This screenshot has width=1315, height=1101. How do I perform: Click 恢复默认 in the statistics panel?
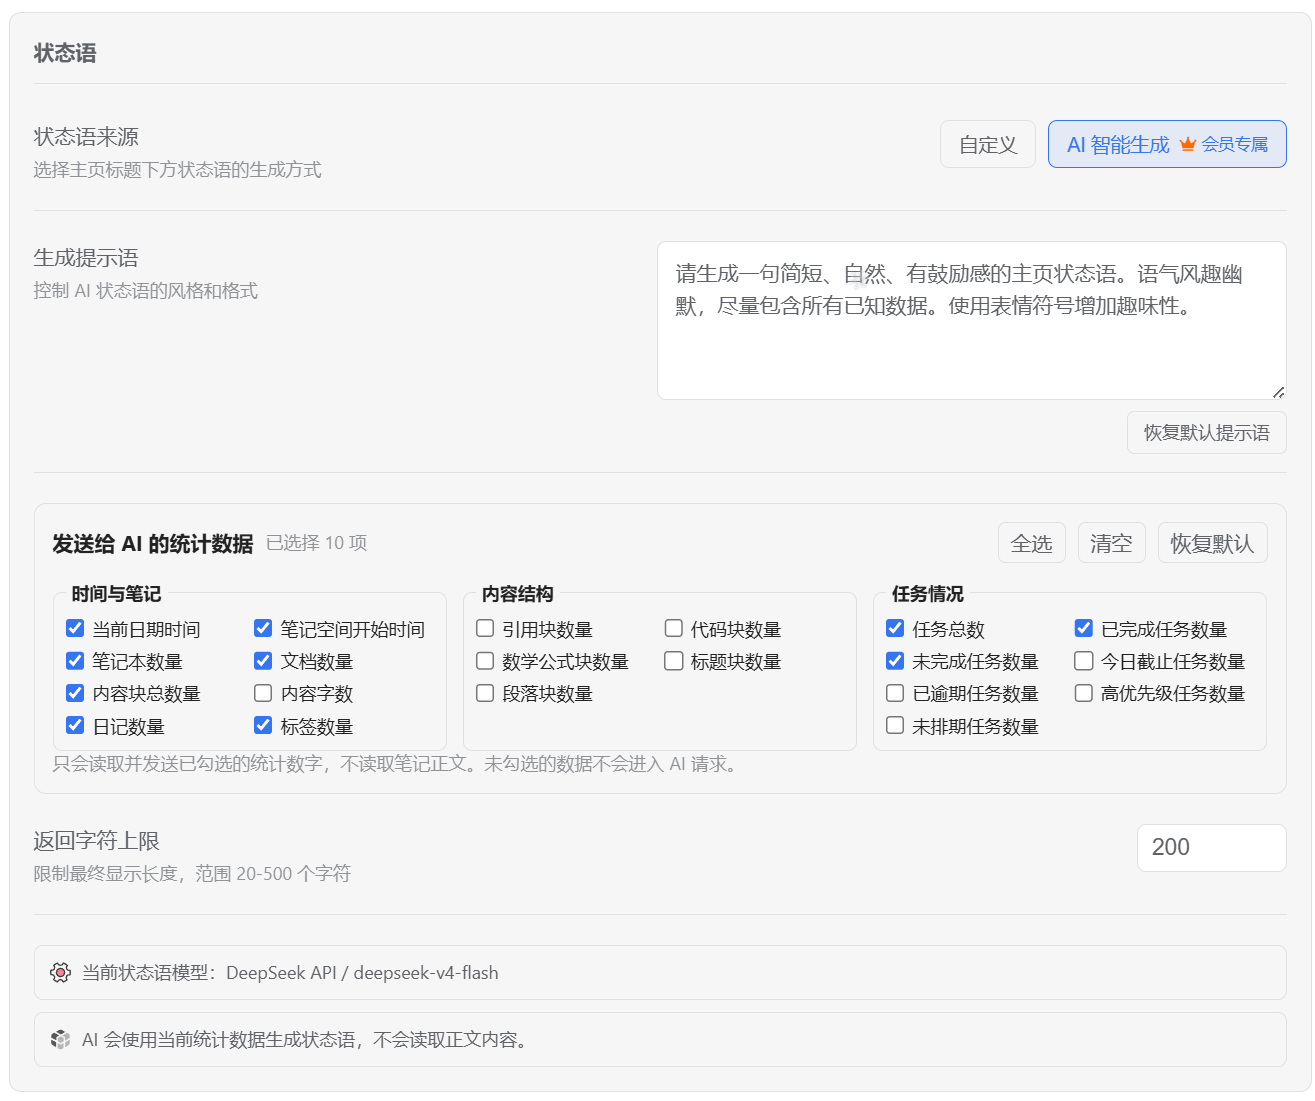[1213, 543]
